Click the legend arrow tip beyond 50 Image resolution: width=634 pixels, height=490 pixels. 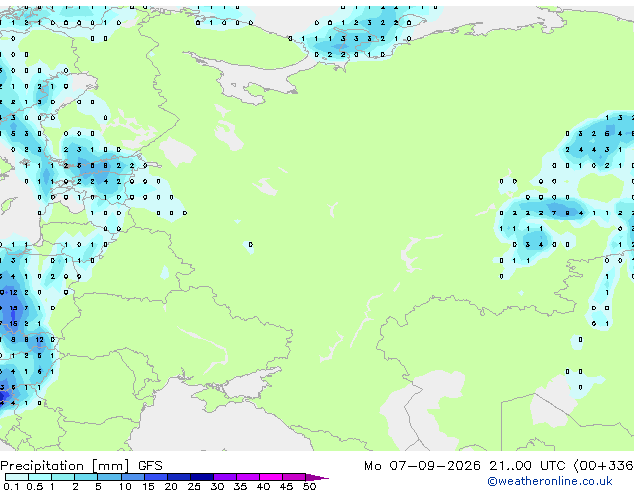tap(317, 477)
